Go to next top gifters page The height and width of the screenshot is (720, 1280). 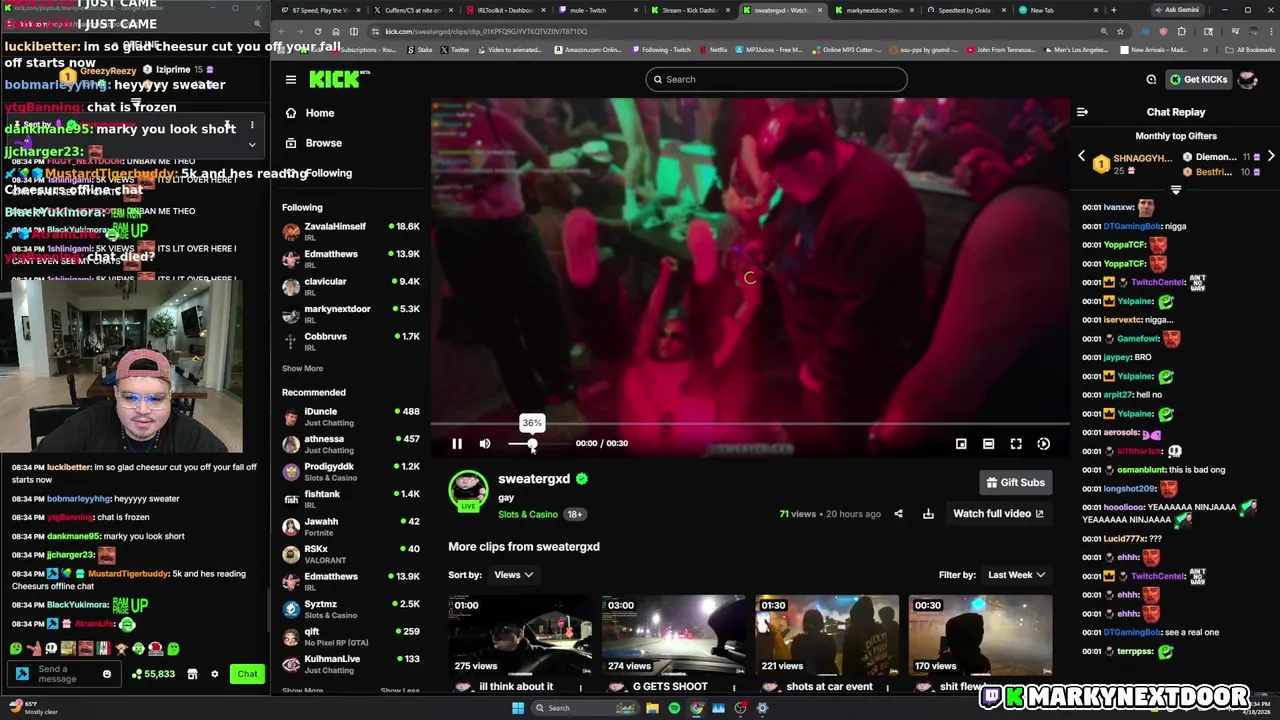coord(1270,157)
